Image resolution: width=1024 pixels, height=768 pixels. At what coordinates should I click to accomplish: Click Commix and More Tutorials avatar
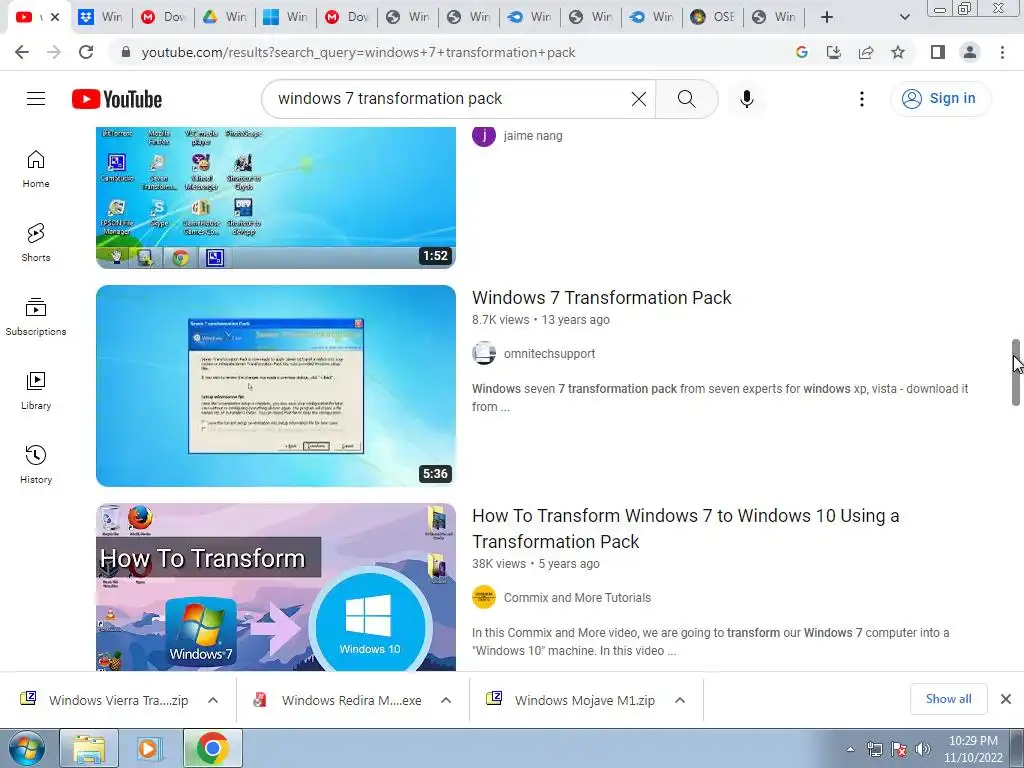click(x=484, y=597)
